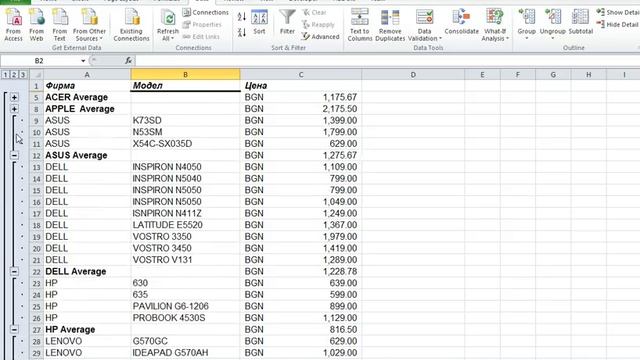Show outline level 3

(23, 75)
